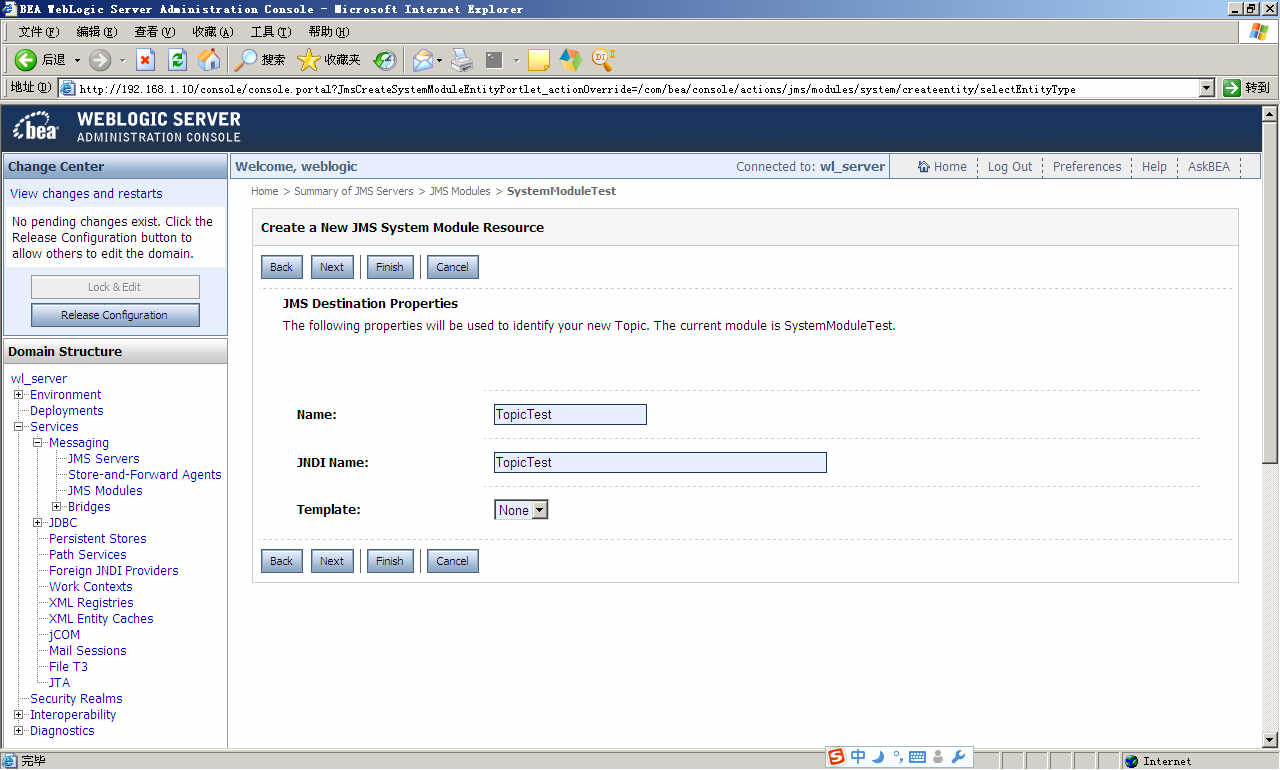This screenshot has width=1280, height=770.
Task: Open the 收藏(A) menu
Action: pyautogui.click(x=213, y=32)
